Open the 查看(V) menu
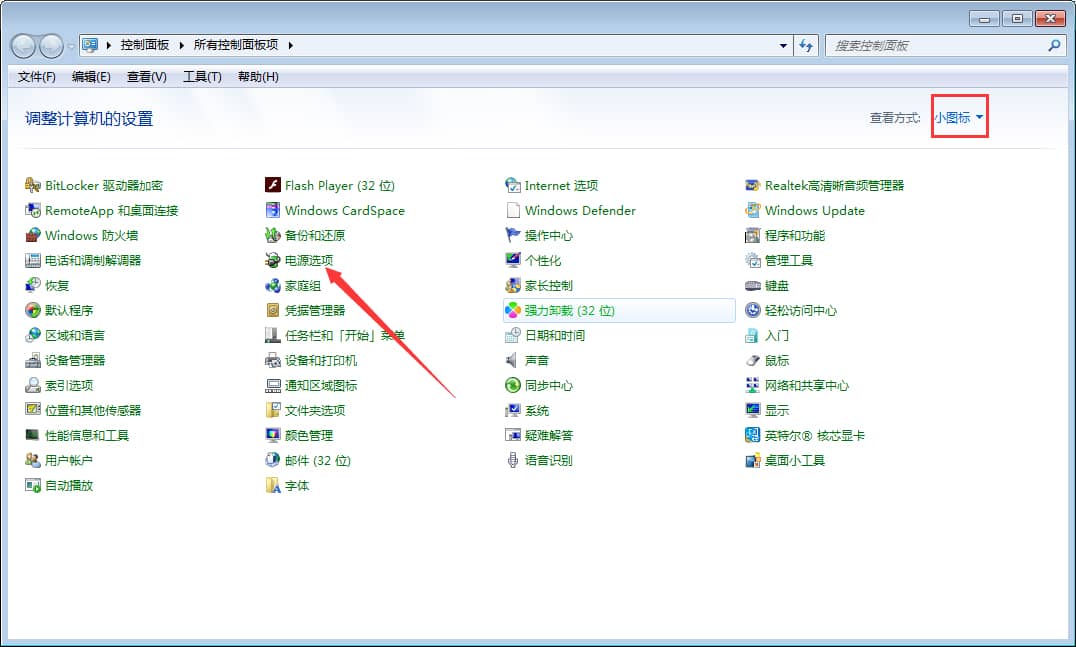The image size is (1076, 647). coord(146,77)
